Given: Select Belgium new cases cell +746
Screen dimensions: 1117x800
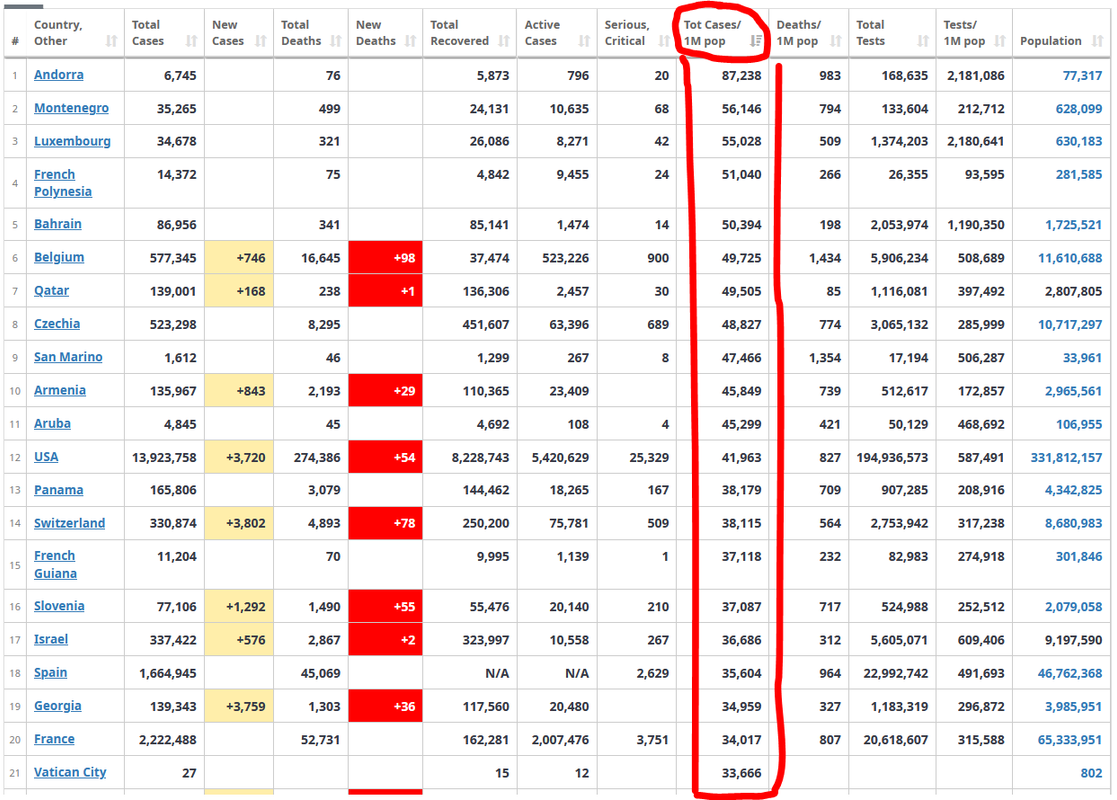Looking at the screenshot, I should click(239, 258).
